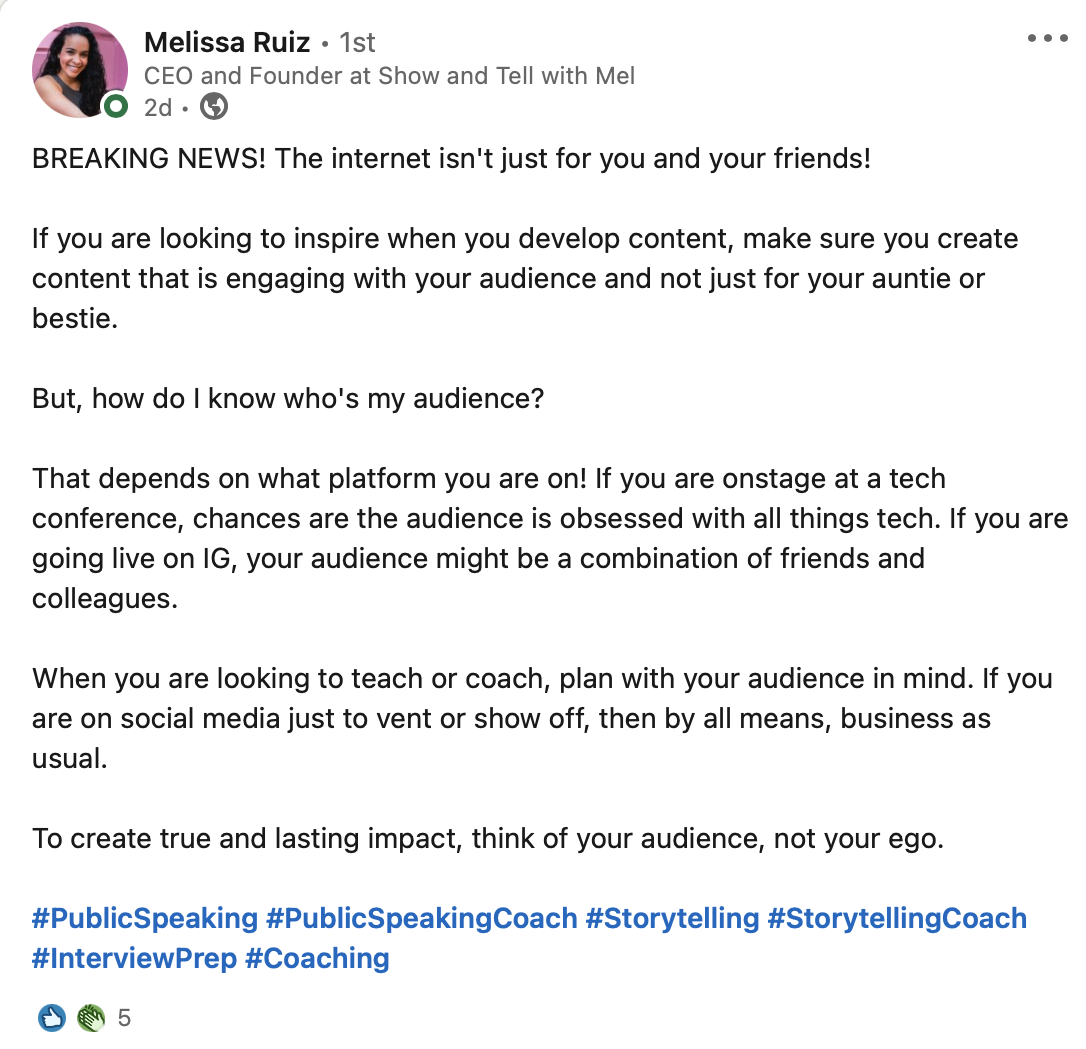Open Melissa Ruiz's profile photo
Image resolution: width=1086 pixels, height=1049 pixels.
pyautogui.click(x=80, y=69)
